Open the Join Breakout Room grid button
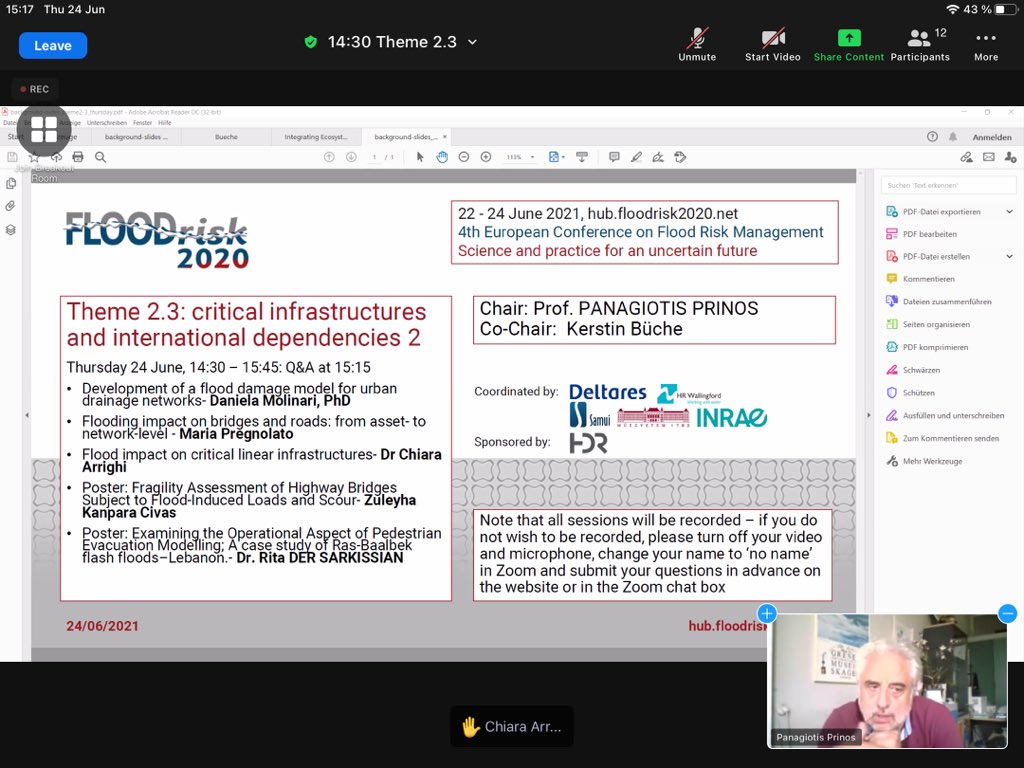1024x768 pixels. click(44, 129)
